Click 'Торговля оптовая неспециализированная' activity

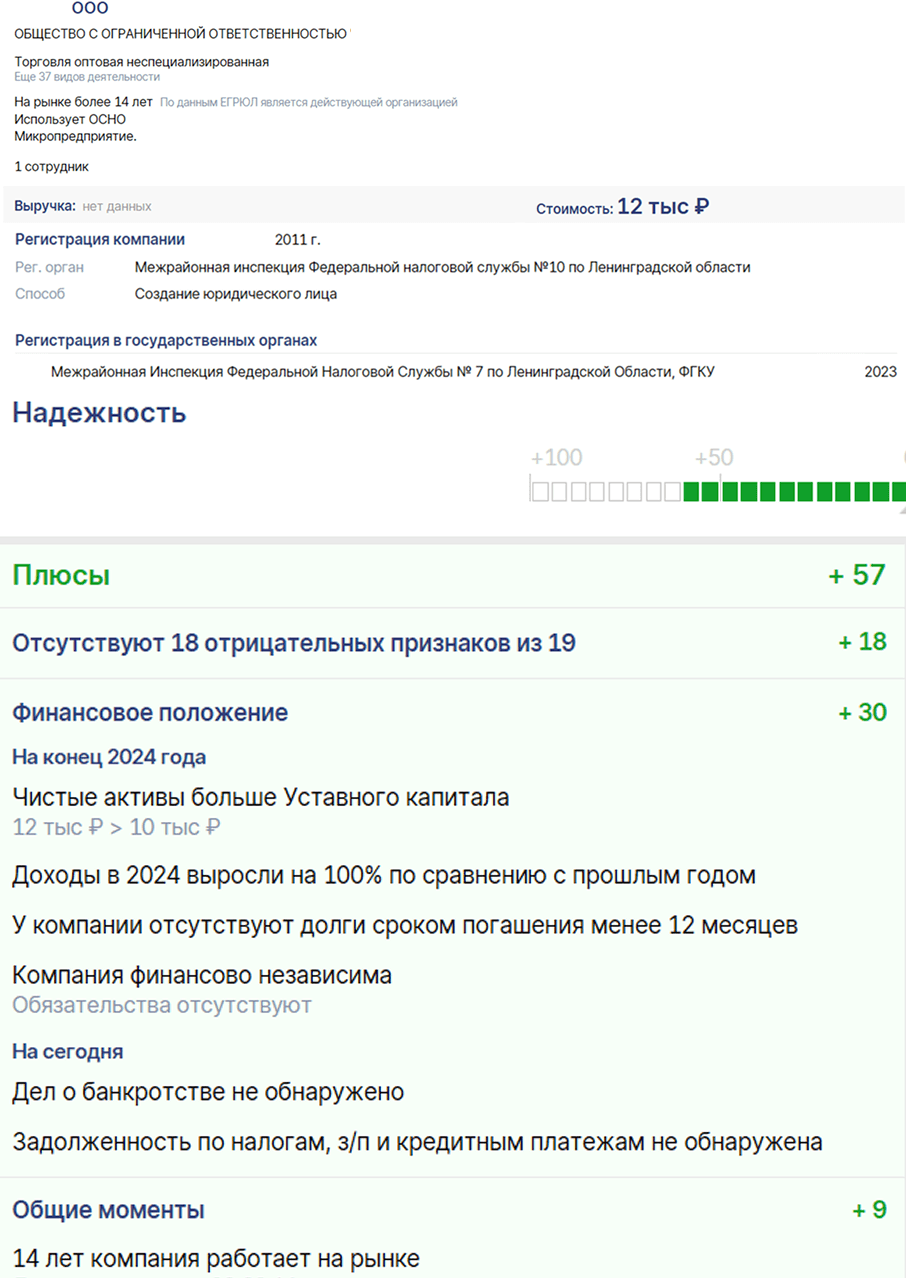[142, 62]
